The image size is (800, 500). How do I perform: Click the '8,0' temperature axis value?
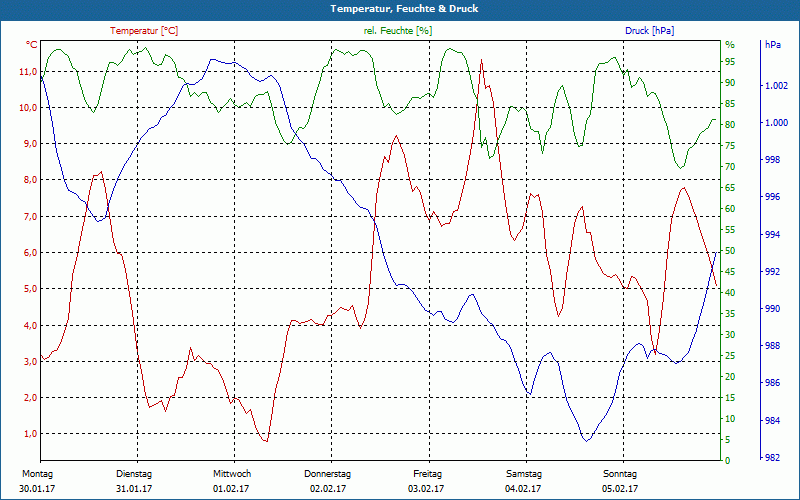pyautogui.click(x=30, y=180)
